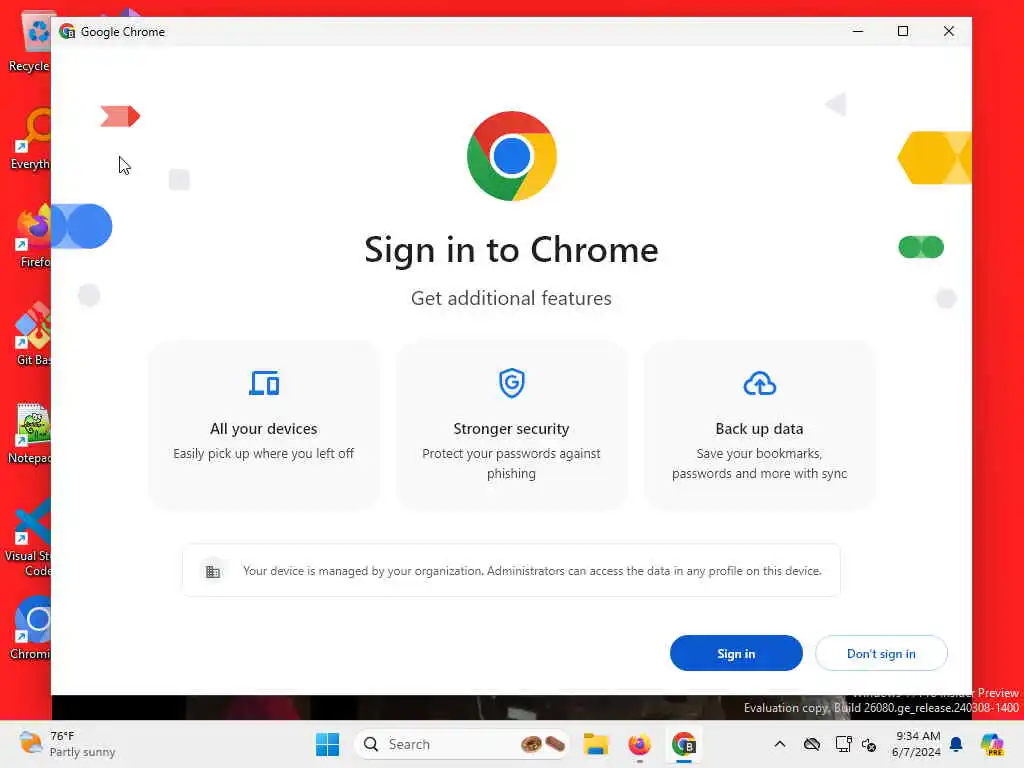Open File Explorer from the taskbar
1024x768 pixels.
[596, 744]
